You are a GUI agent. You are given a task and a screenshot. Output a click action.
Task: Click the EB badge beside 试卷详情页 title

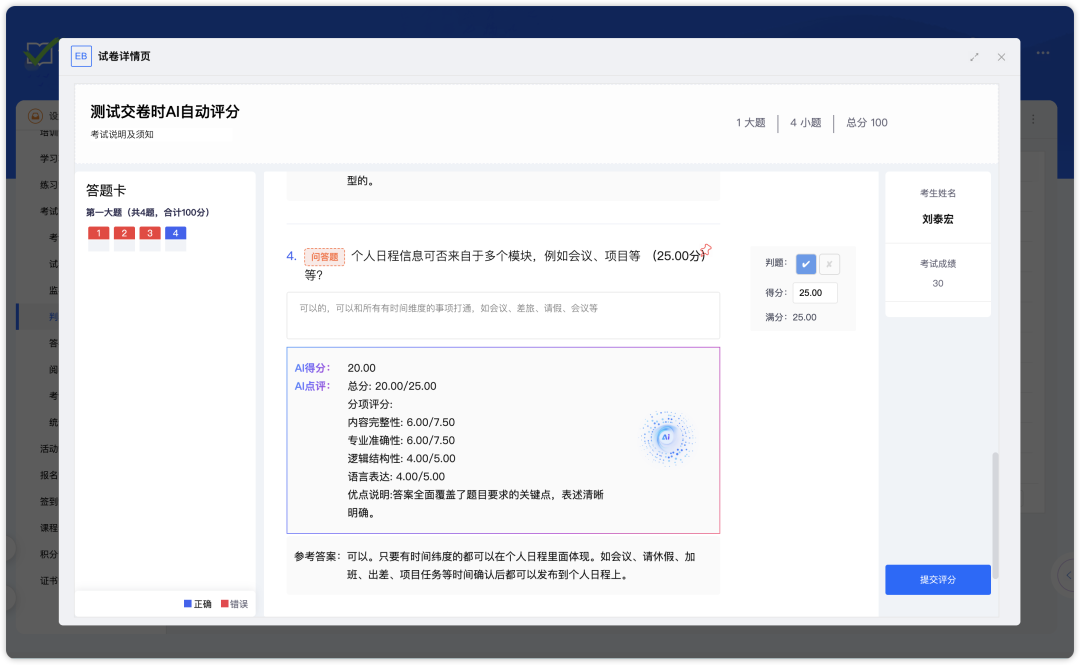[81, 56]
